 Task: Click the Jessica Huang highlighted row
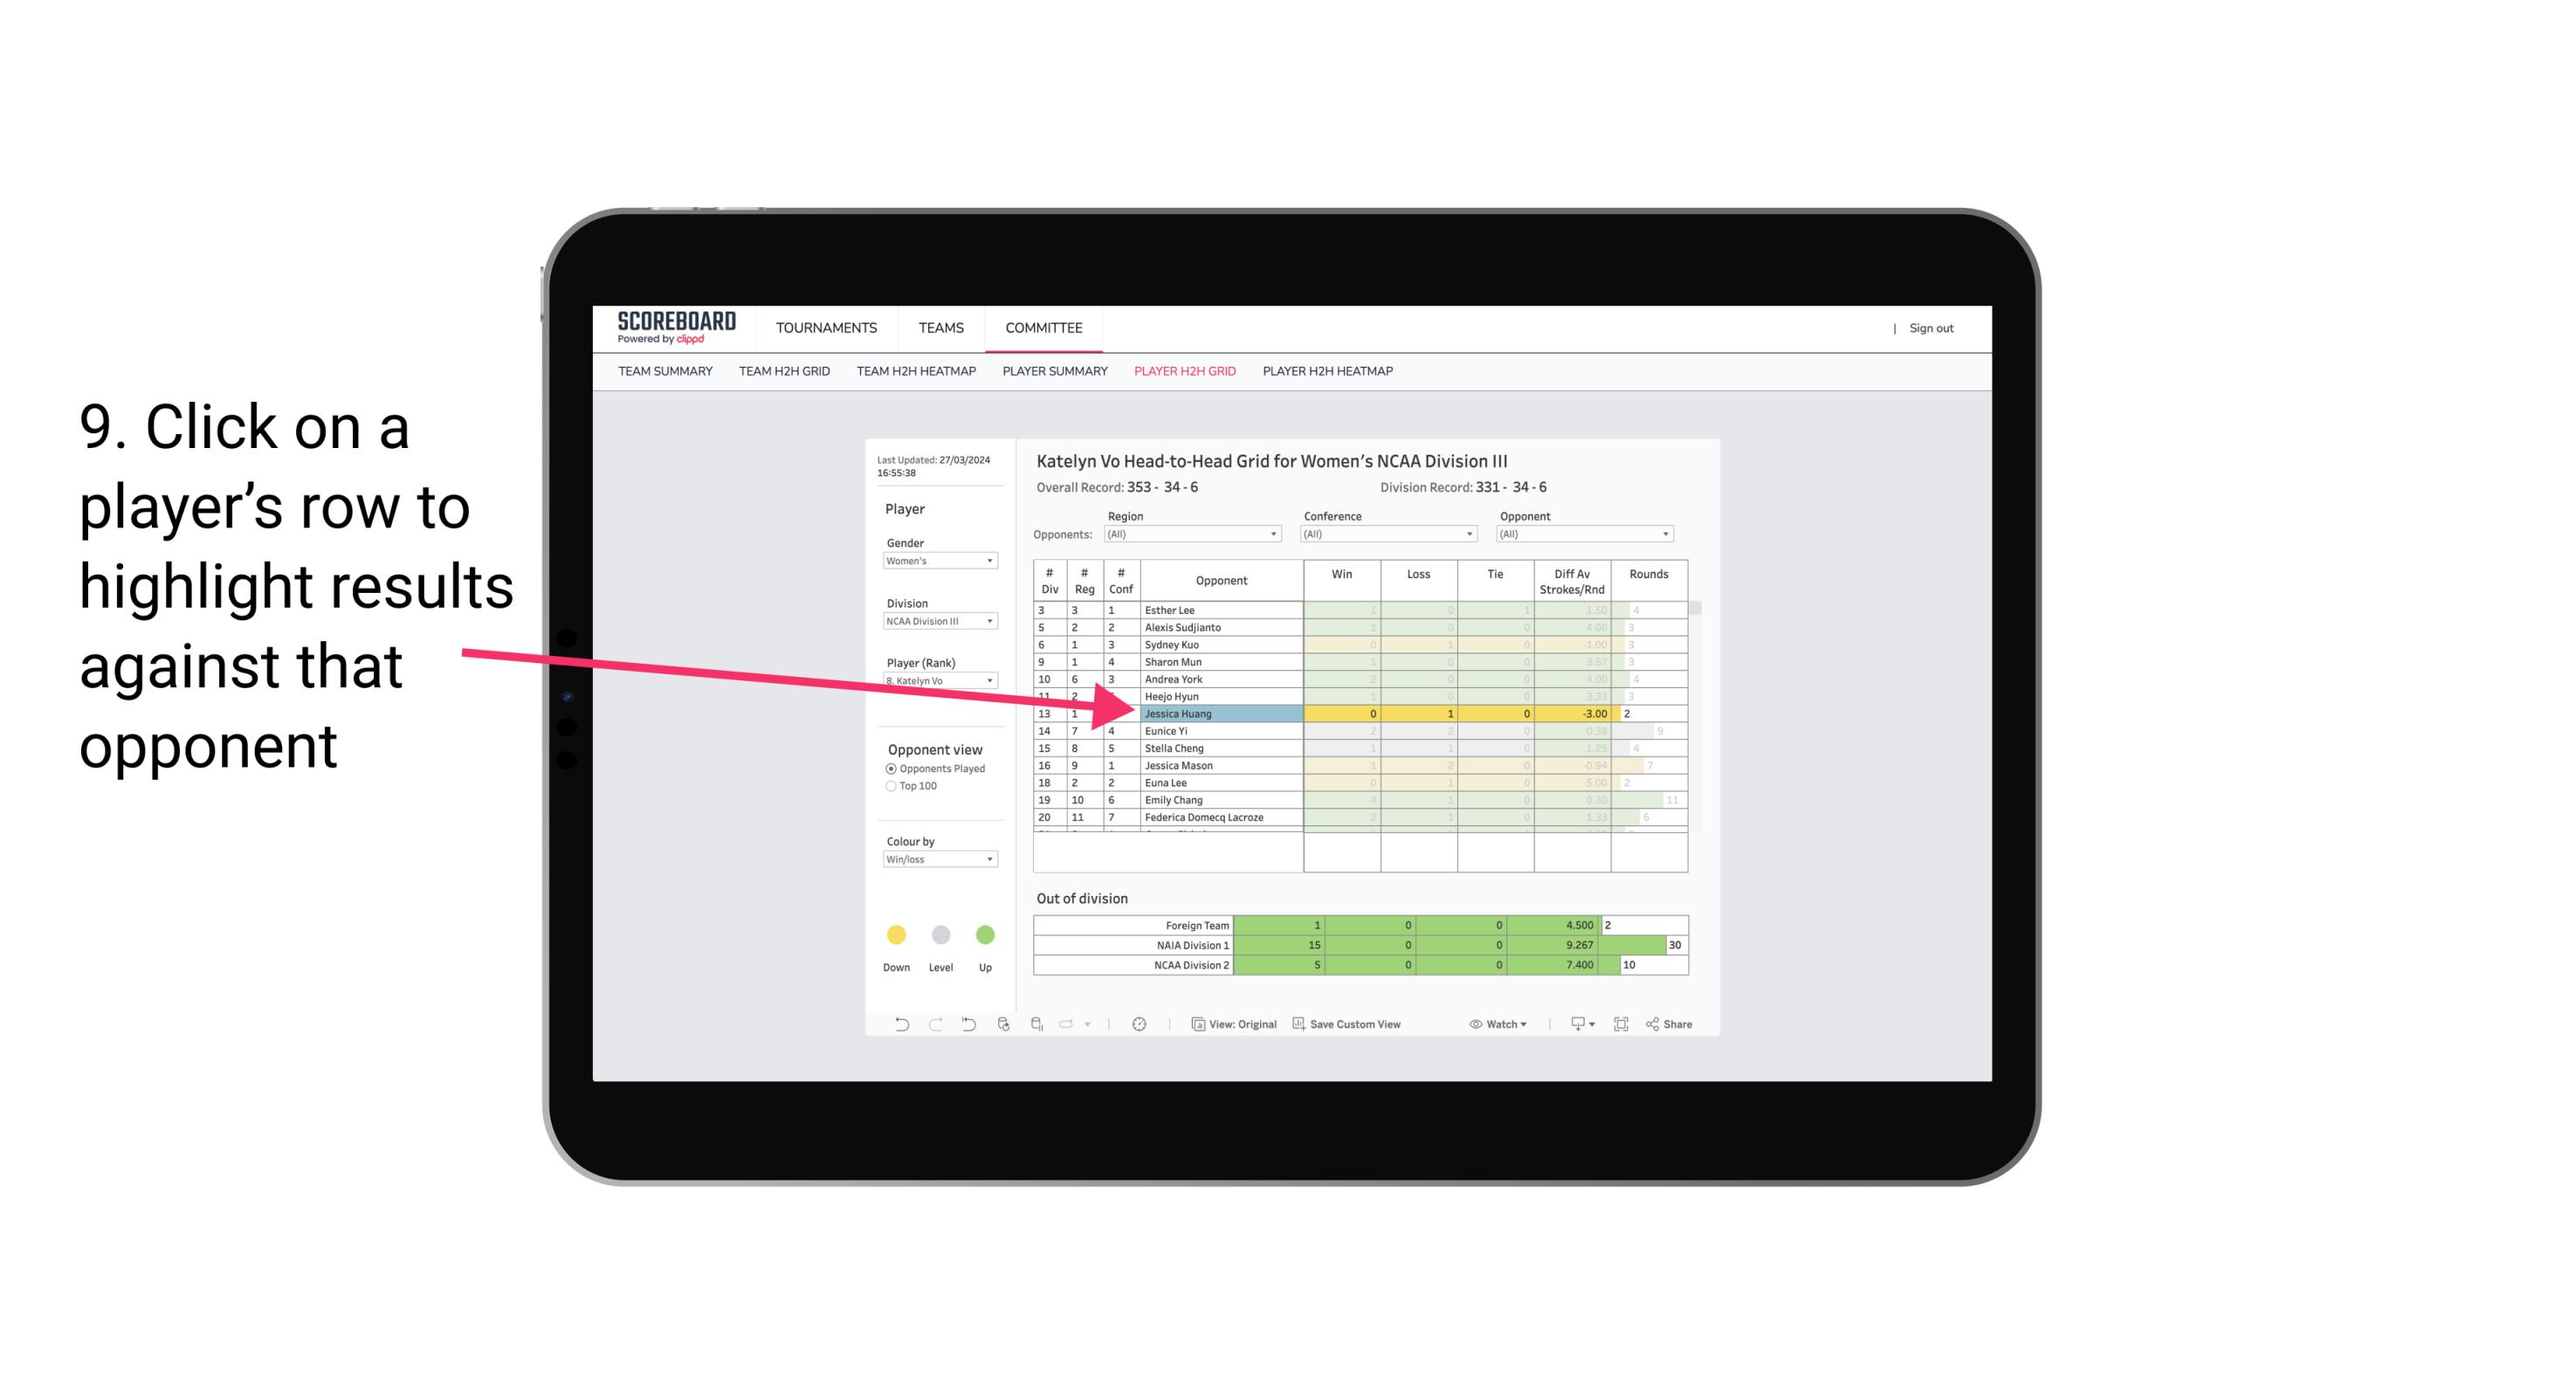[1220, 712]
